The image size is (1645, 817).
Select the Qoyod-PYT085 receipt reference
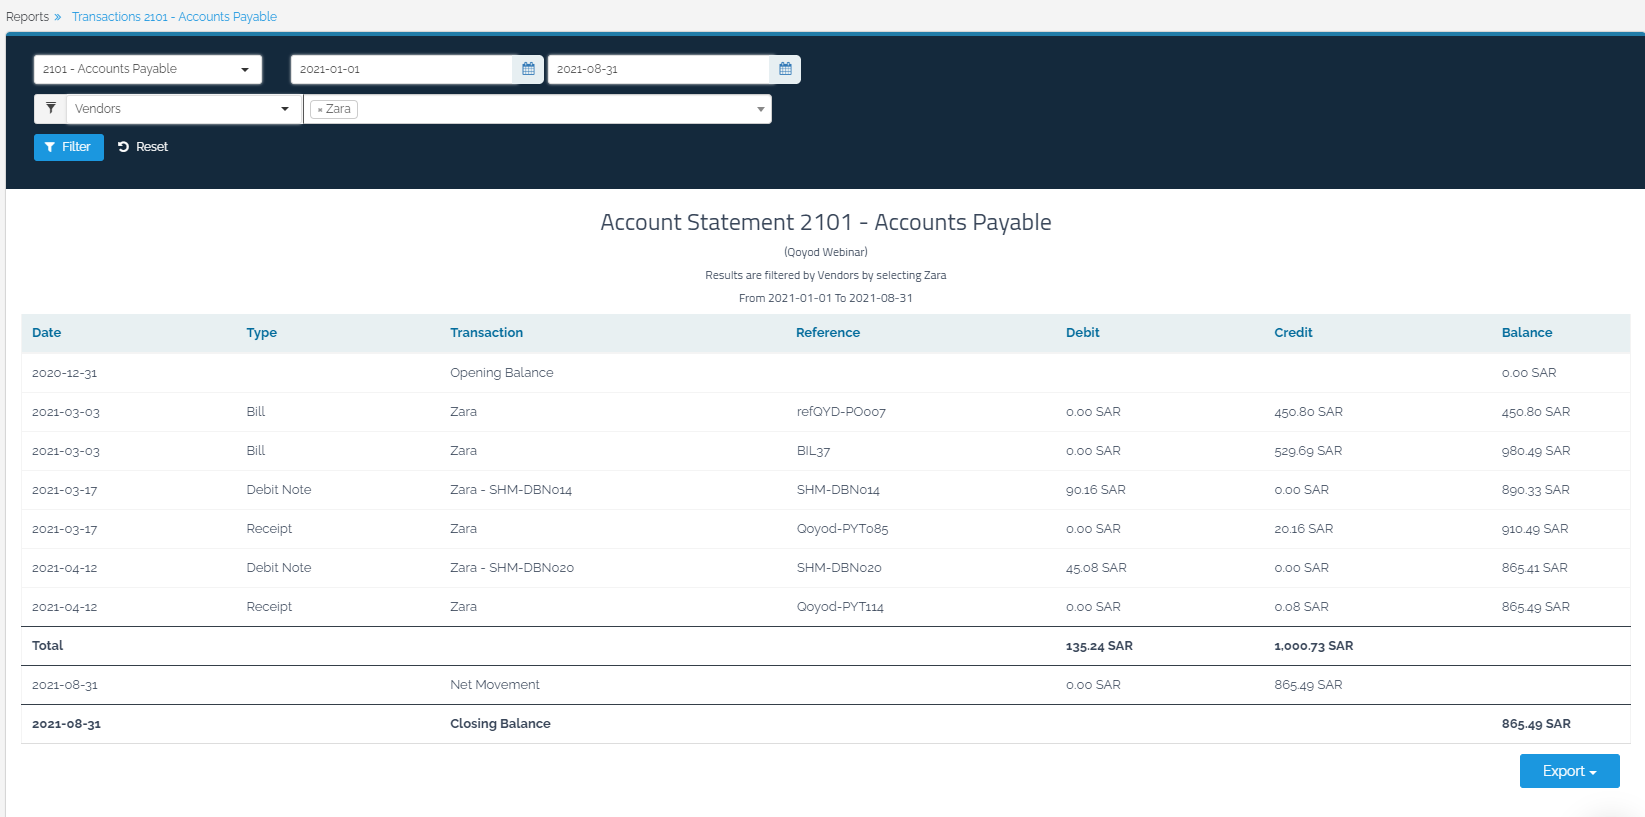tap(842, 529)
